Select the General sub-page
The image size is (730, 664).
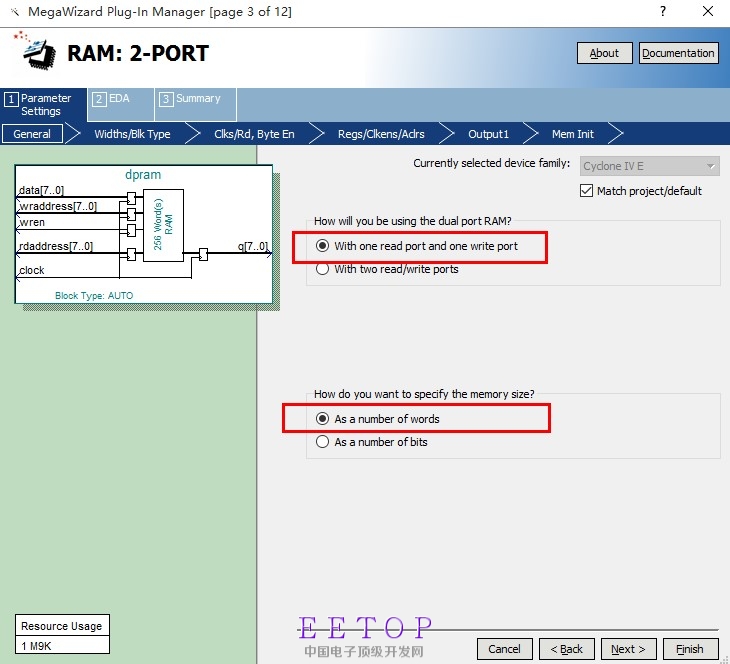(x=32, y=134)
